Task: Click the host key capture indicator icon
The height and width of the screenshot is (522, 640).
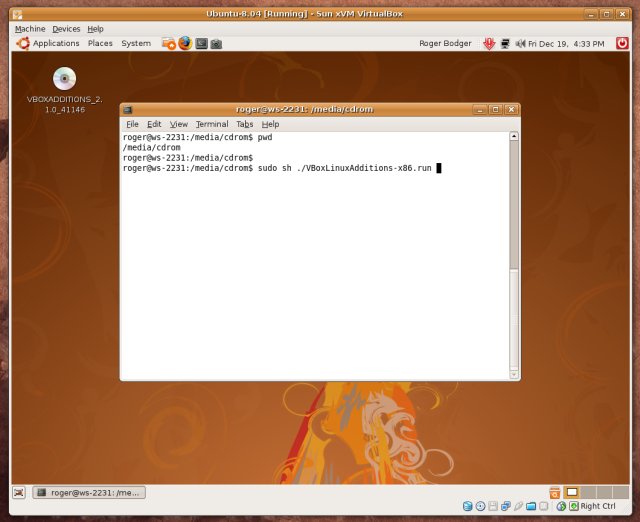Action: click(574, 506)
